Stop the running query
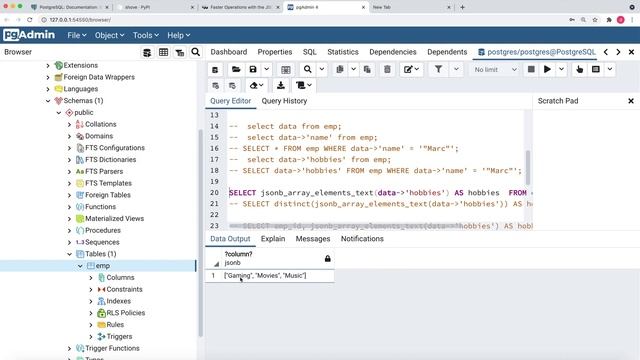The width and height of the screenshot is (640, 360). coord(531,70)
